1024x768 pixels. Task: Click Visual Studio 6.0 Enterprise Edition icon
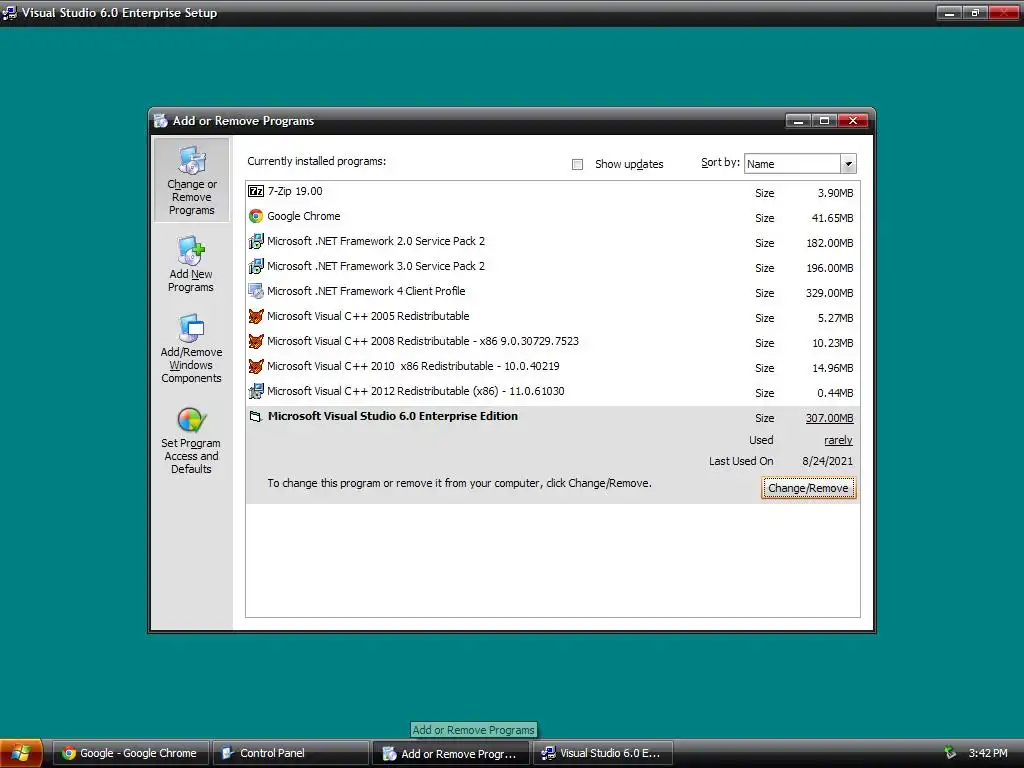(256, 417)
